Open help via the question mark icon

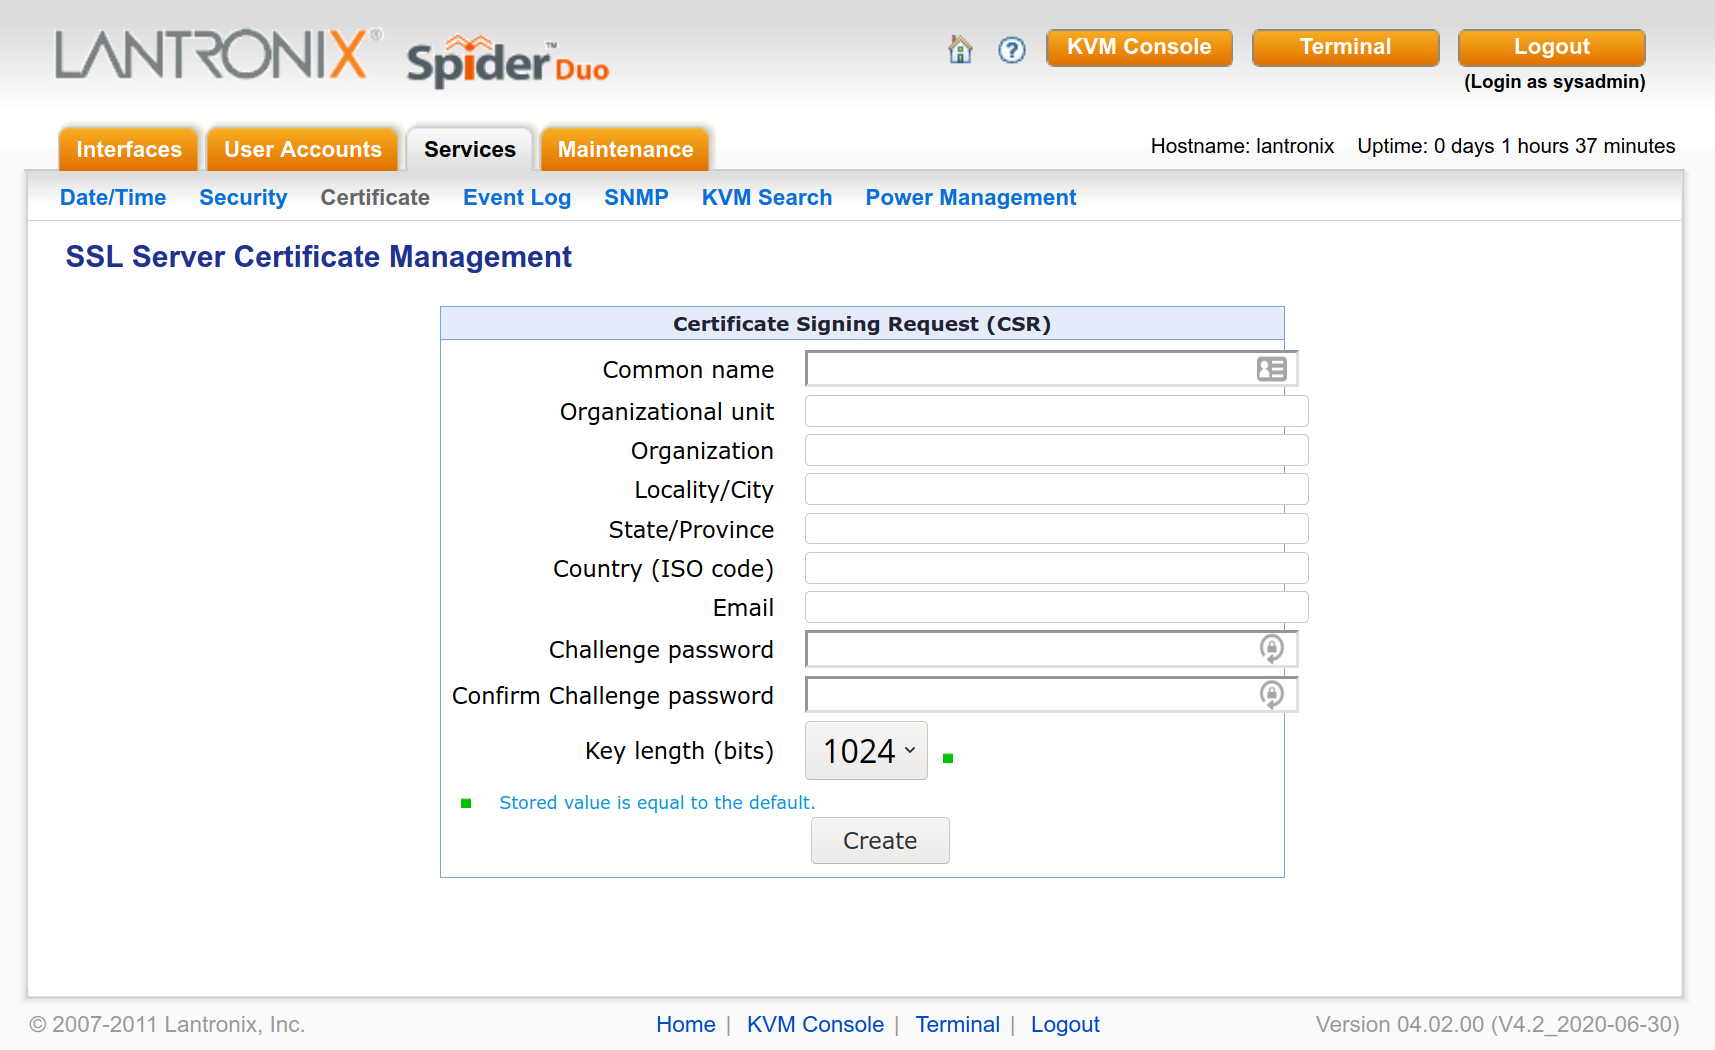(1012, 50)
